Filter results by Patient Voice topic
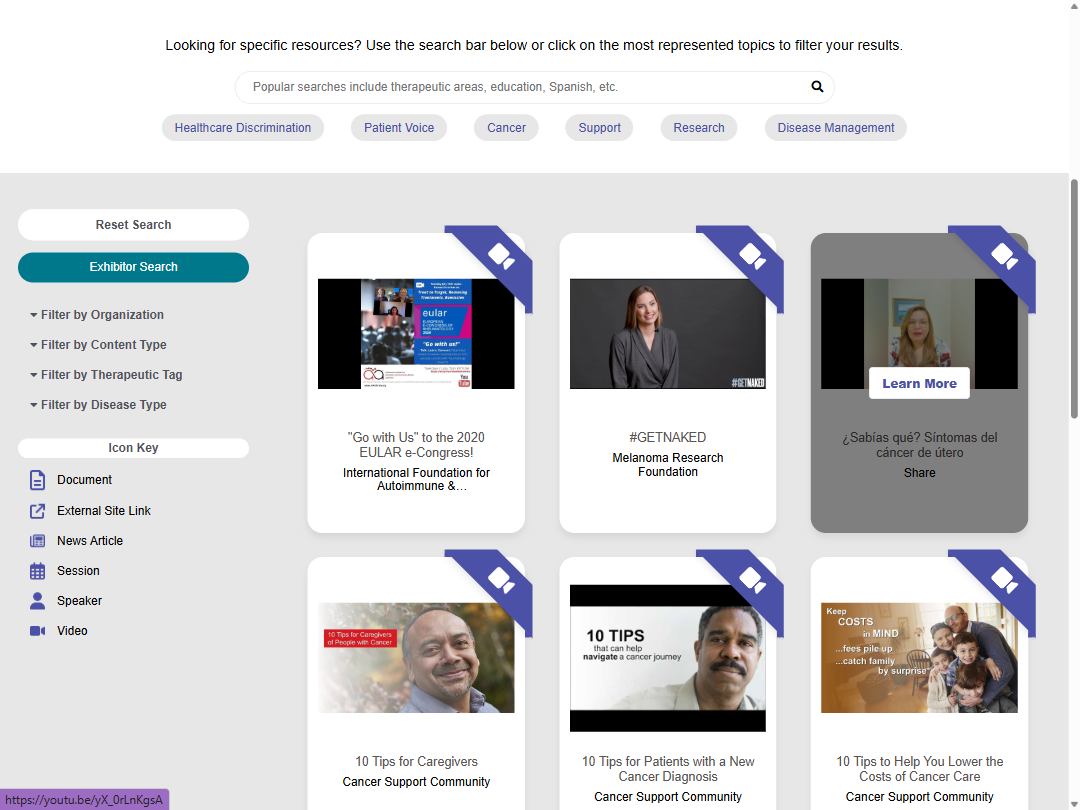Viewport: 1080px width, 810px height. click(399, 128)
